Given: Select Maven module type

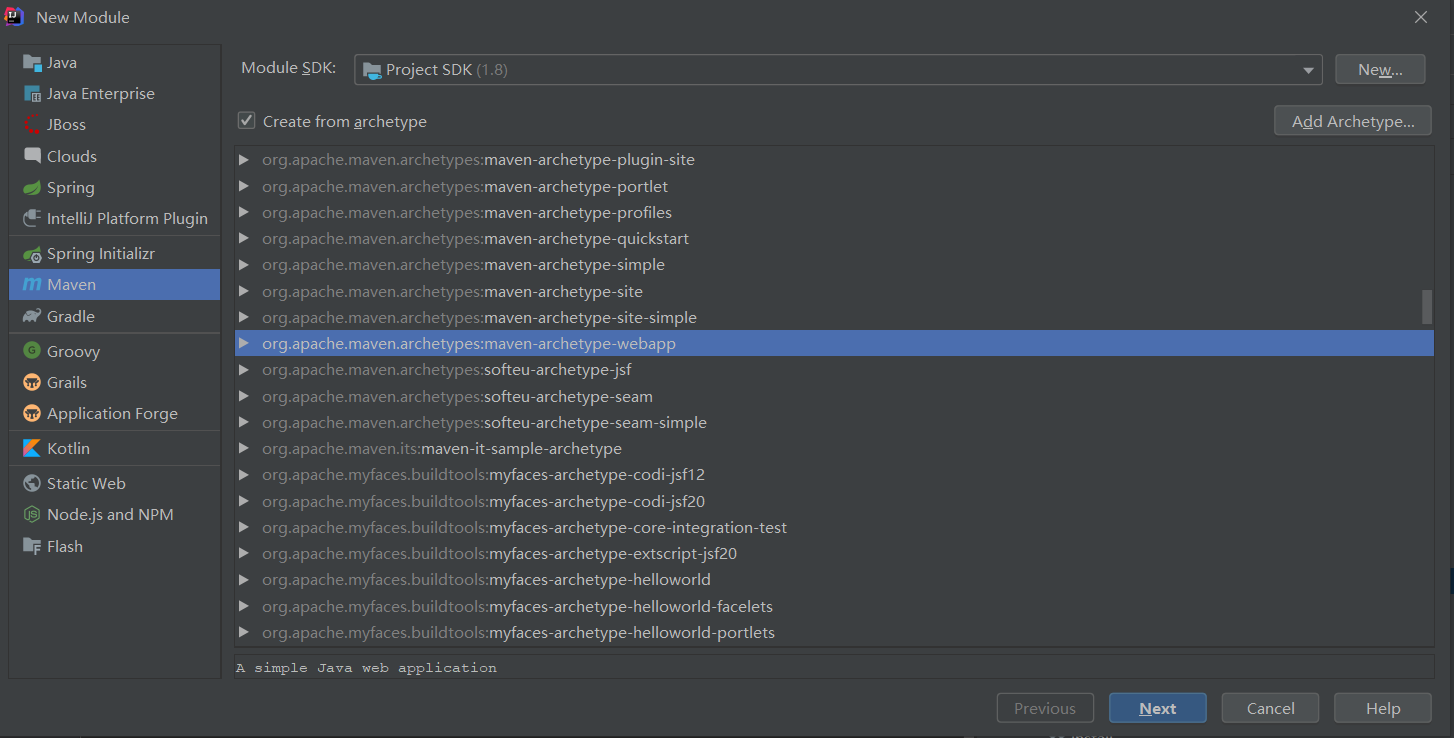Looking at the screenshot, I should coord(114,285).
